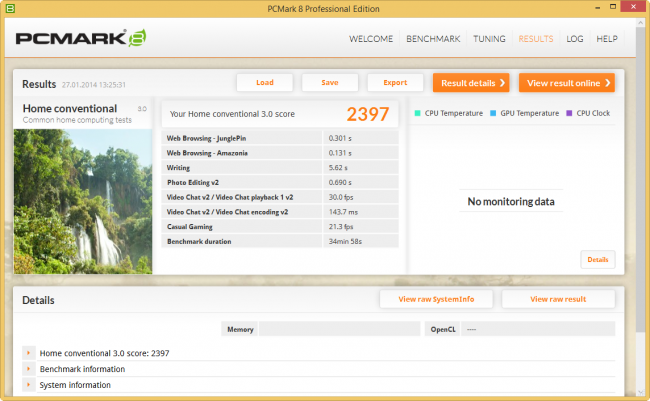Close the PCMark 8 window

633,7
